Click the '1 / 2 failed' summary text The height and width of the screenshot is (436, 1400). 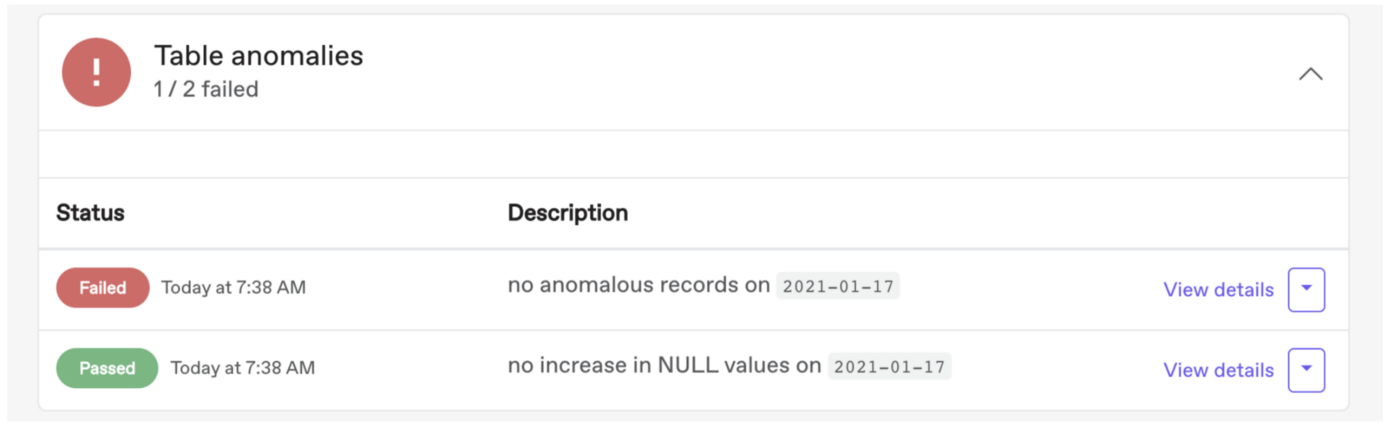[206, 89]
